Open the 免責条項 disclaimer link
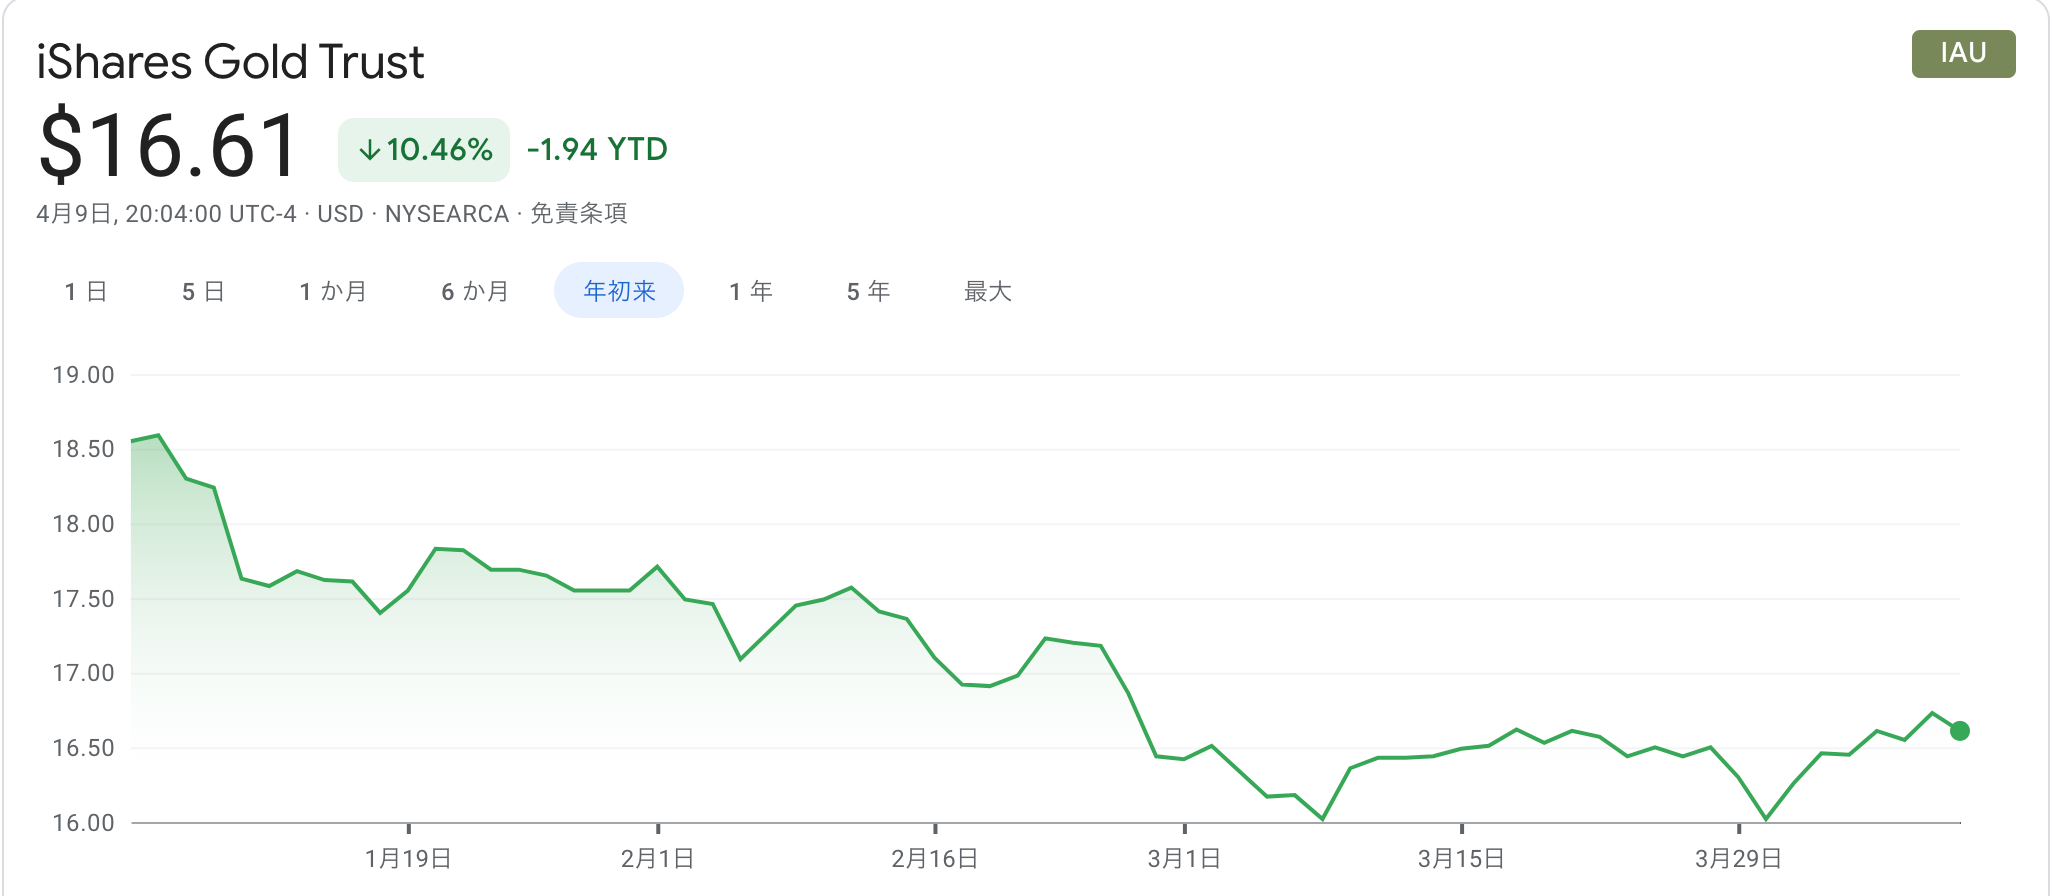Screen dimensions: 2052x896 578,214
